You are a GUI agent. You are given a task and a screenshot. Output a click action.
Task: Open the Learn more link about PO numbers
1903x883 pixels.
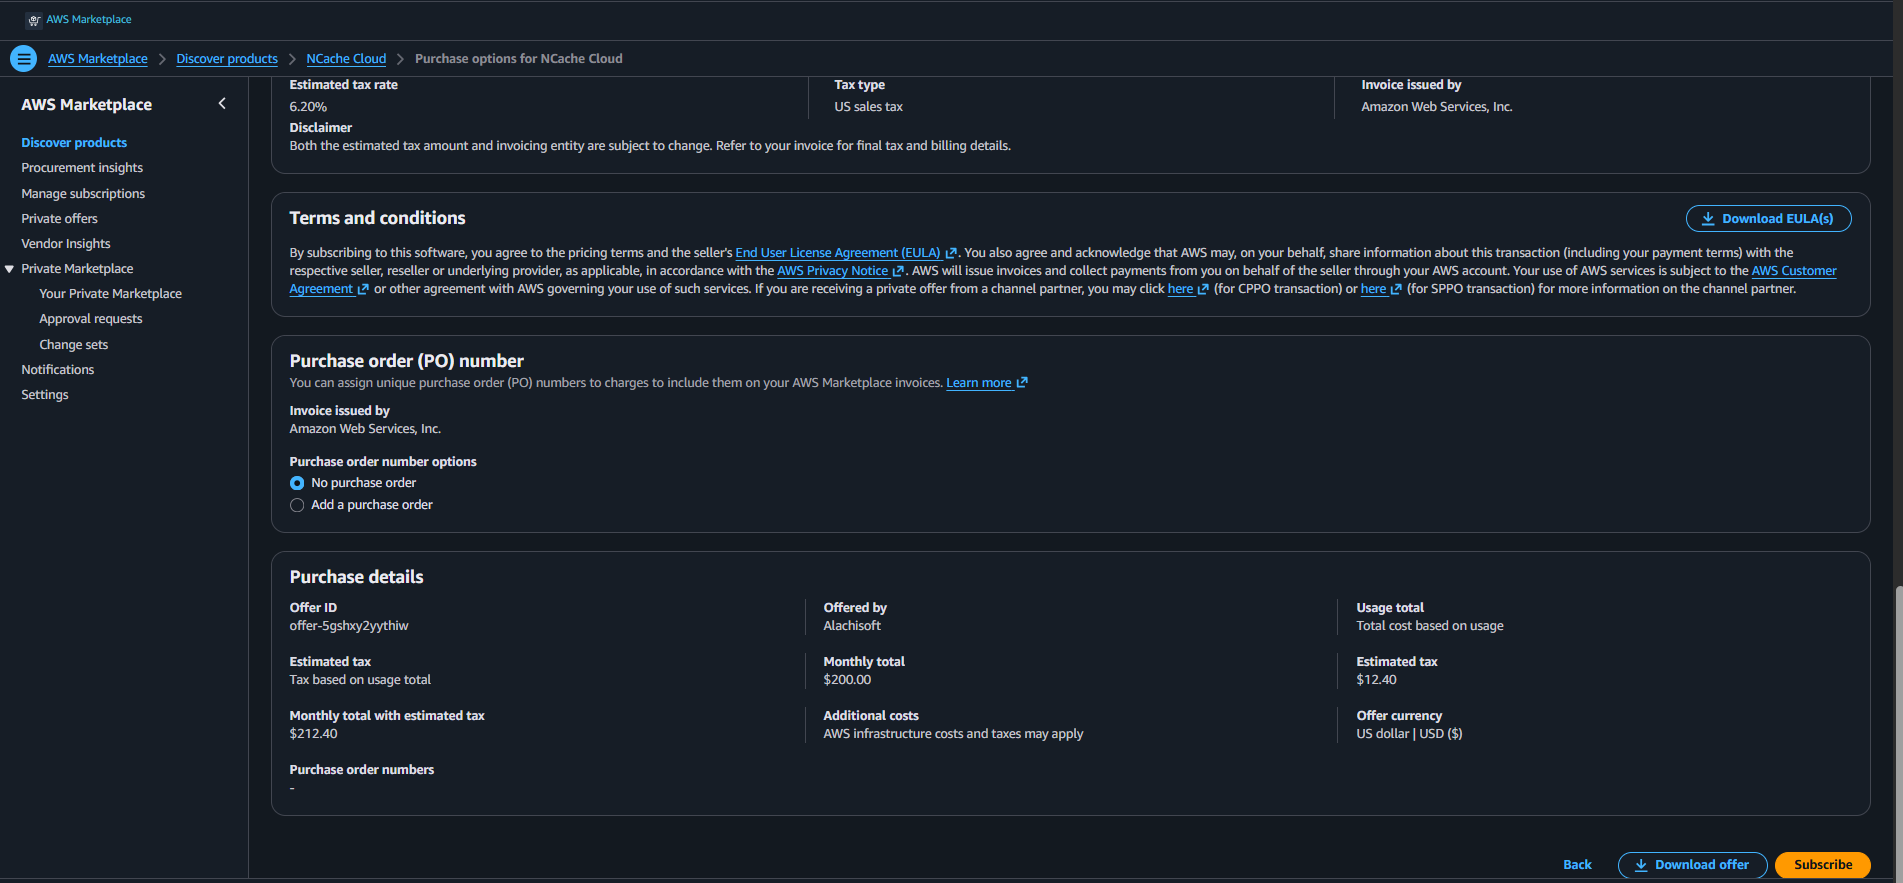click(x=987, y=383)
